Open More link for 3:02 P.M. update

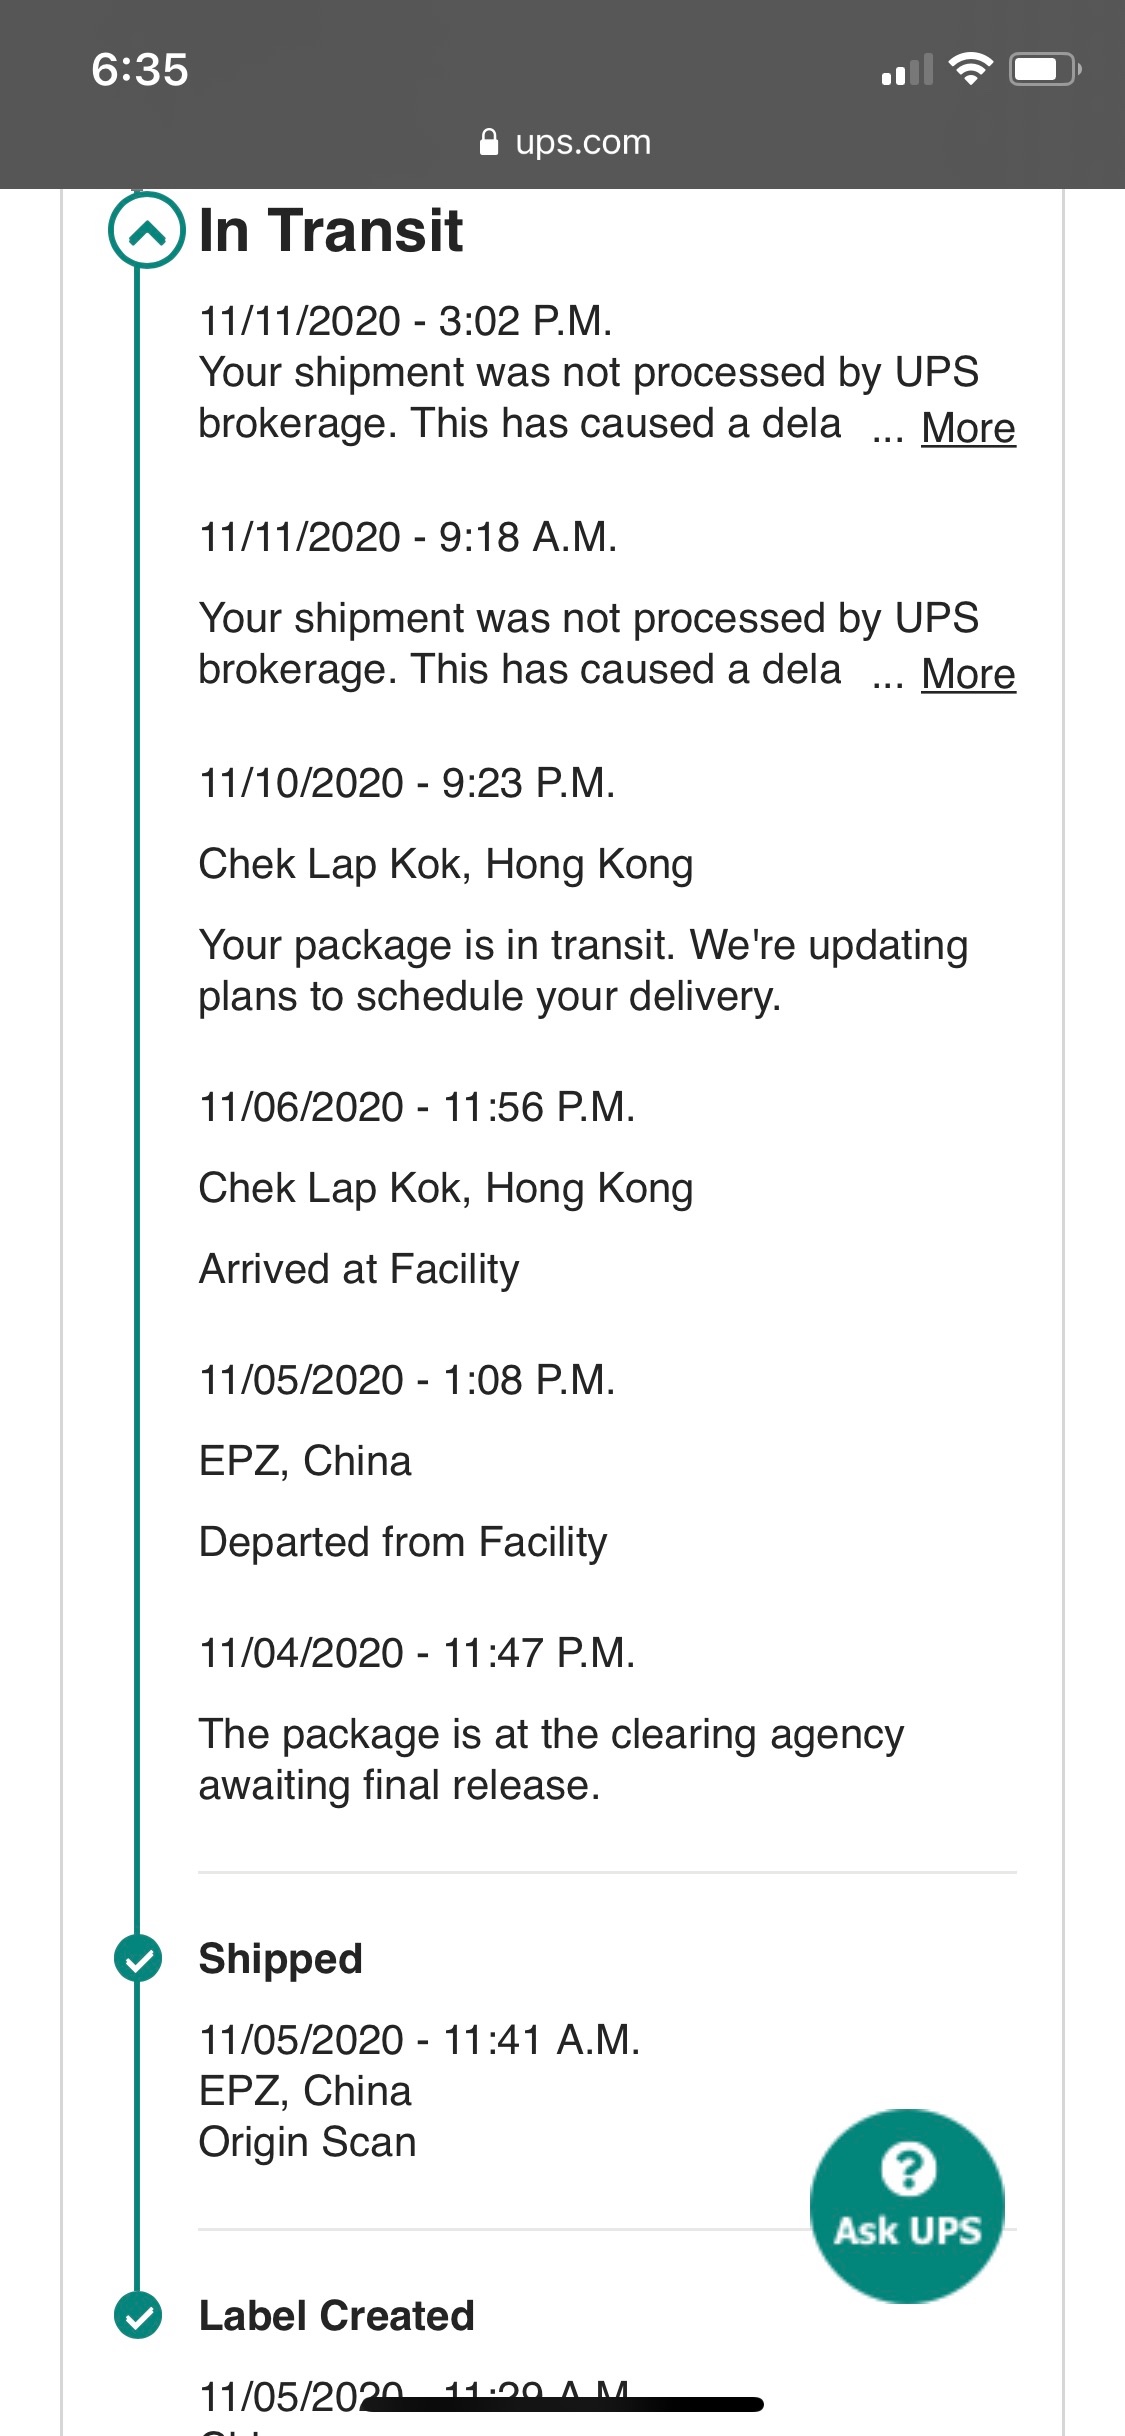968,428
